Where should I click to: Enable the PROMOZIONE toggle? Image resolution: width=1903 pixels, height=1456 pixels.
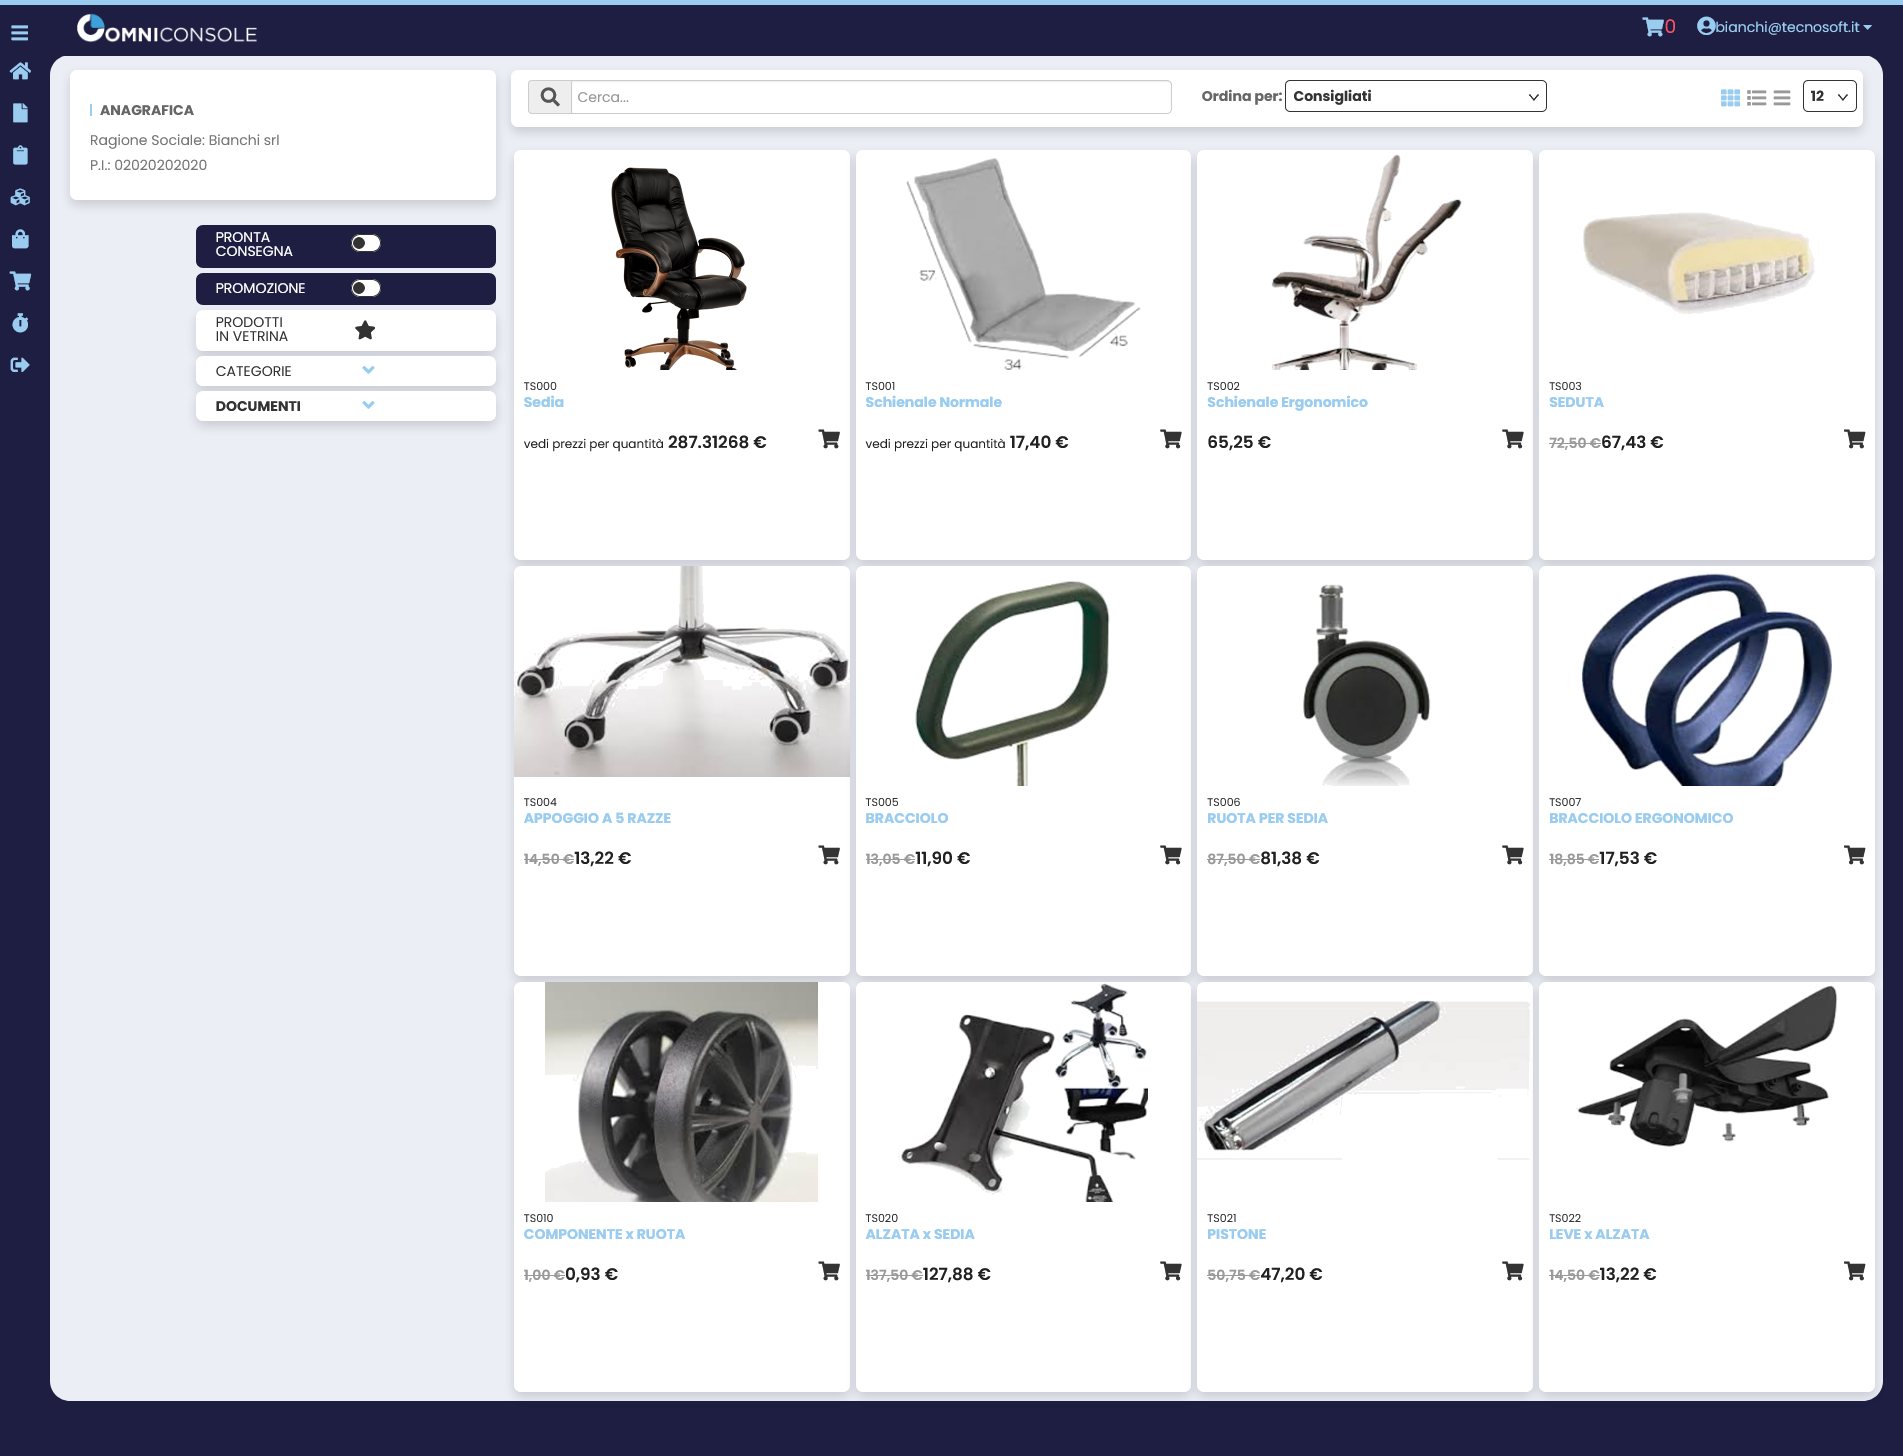point(366,287)
